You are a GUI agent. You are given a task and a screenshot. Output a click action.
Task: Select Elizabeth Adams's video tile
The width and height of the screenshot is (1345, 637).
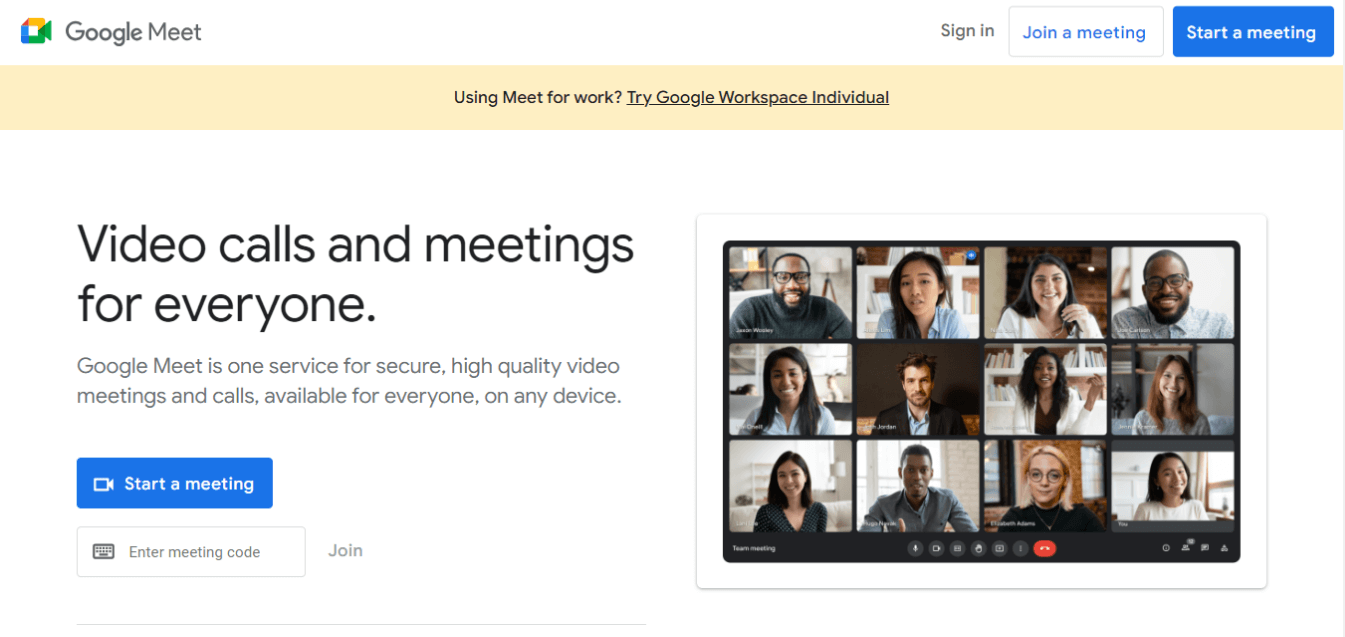[1045, 486]
